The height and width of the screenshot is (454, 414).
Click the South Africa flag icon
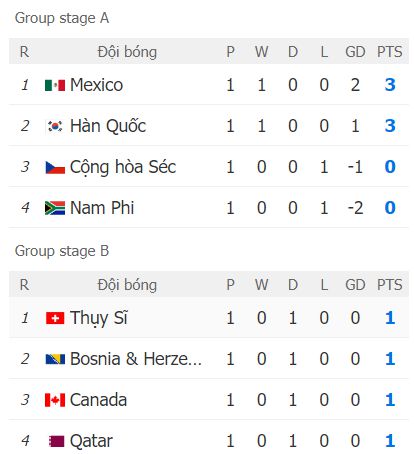(55, 208)
